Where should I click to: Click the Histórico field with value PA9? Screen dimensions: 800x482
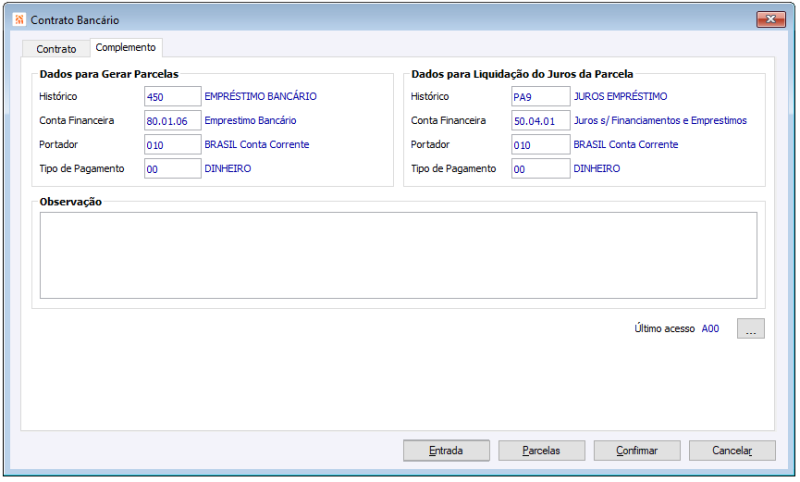[x=540, y=96]
